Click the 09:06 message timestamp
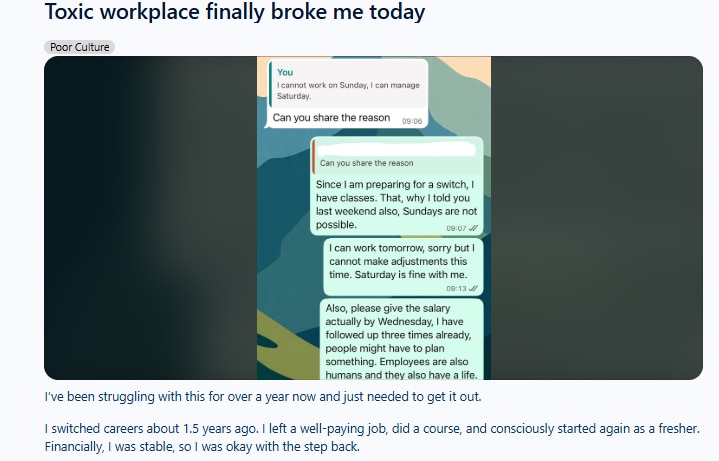Viewport: 719px width, 461px height. (412, 120)
